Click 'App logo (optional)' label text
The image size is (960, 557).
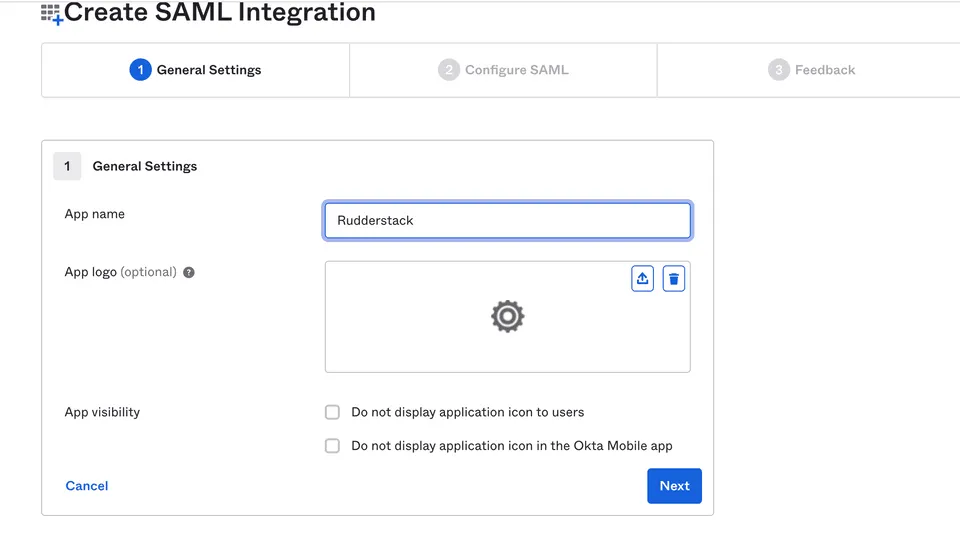(x=121, y=272)
